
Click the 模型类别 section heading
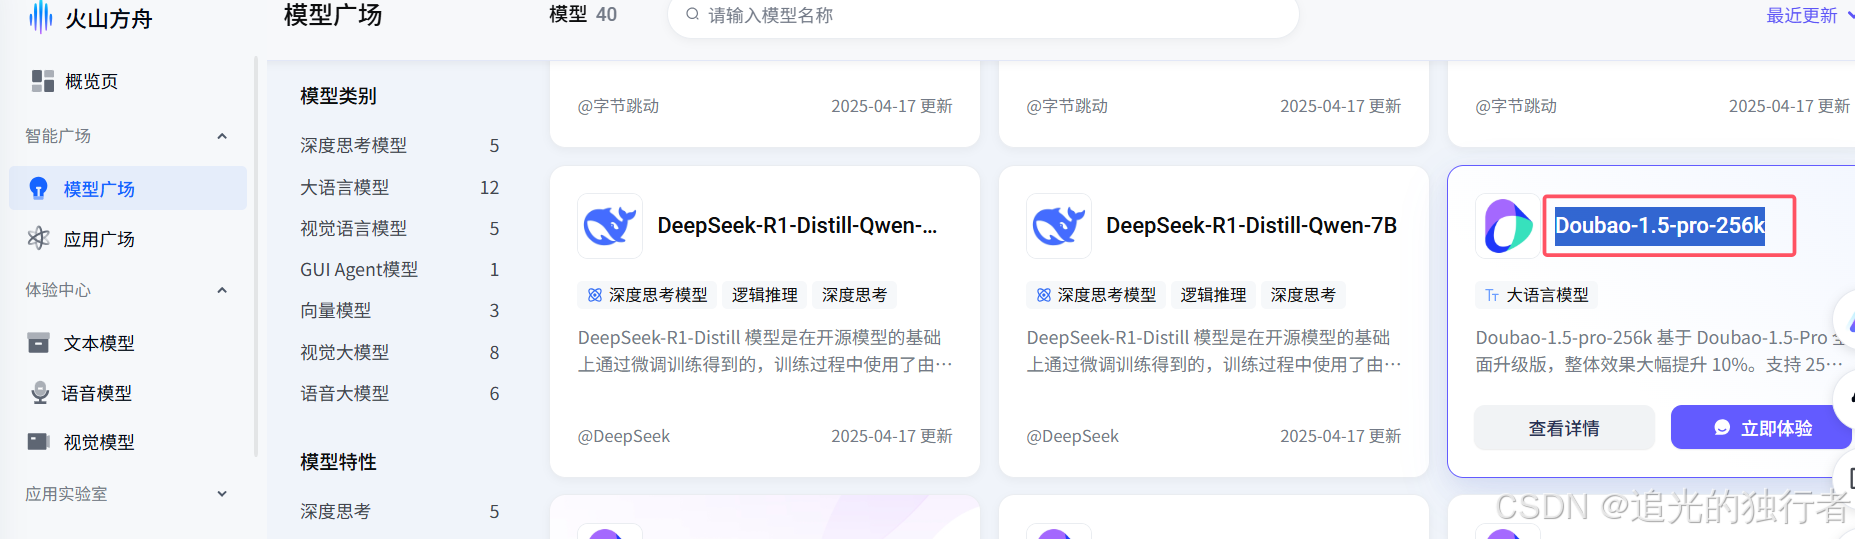pyautogui.click(x=338, y=96)
